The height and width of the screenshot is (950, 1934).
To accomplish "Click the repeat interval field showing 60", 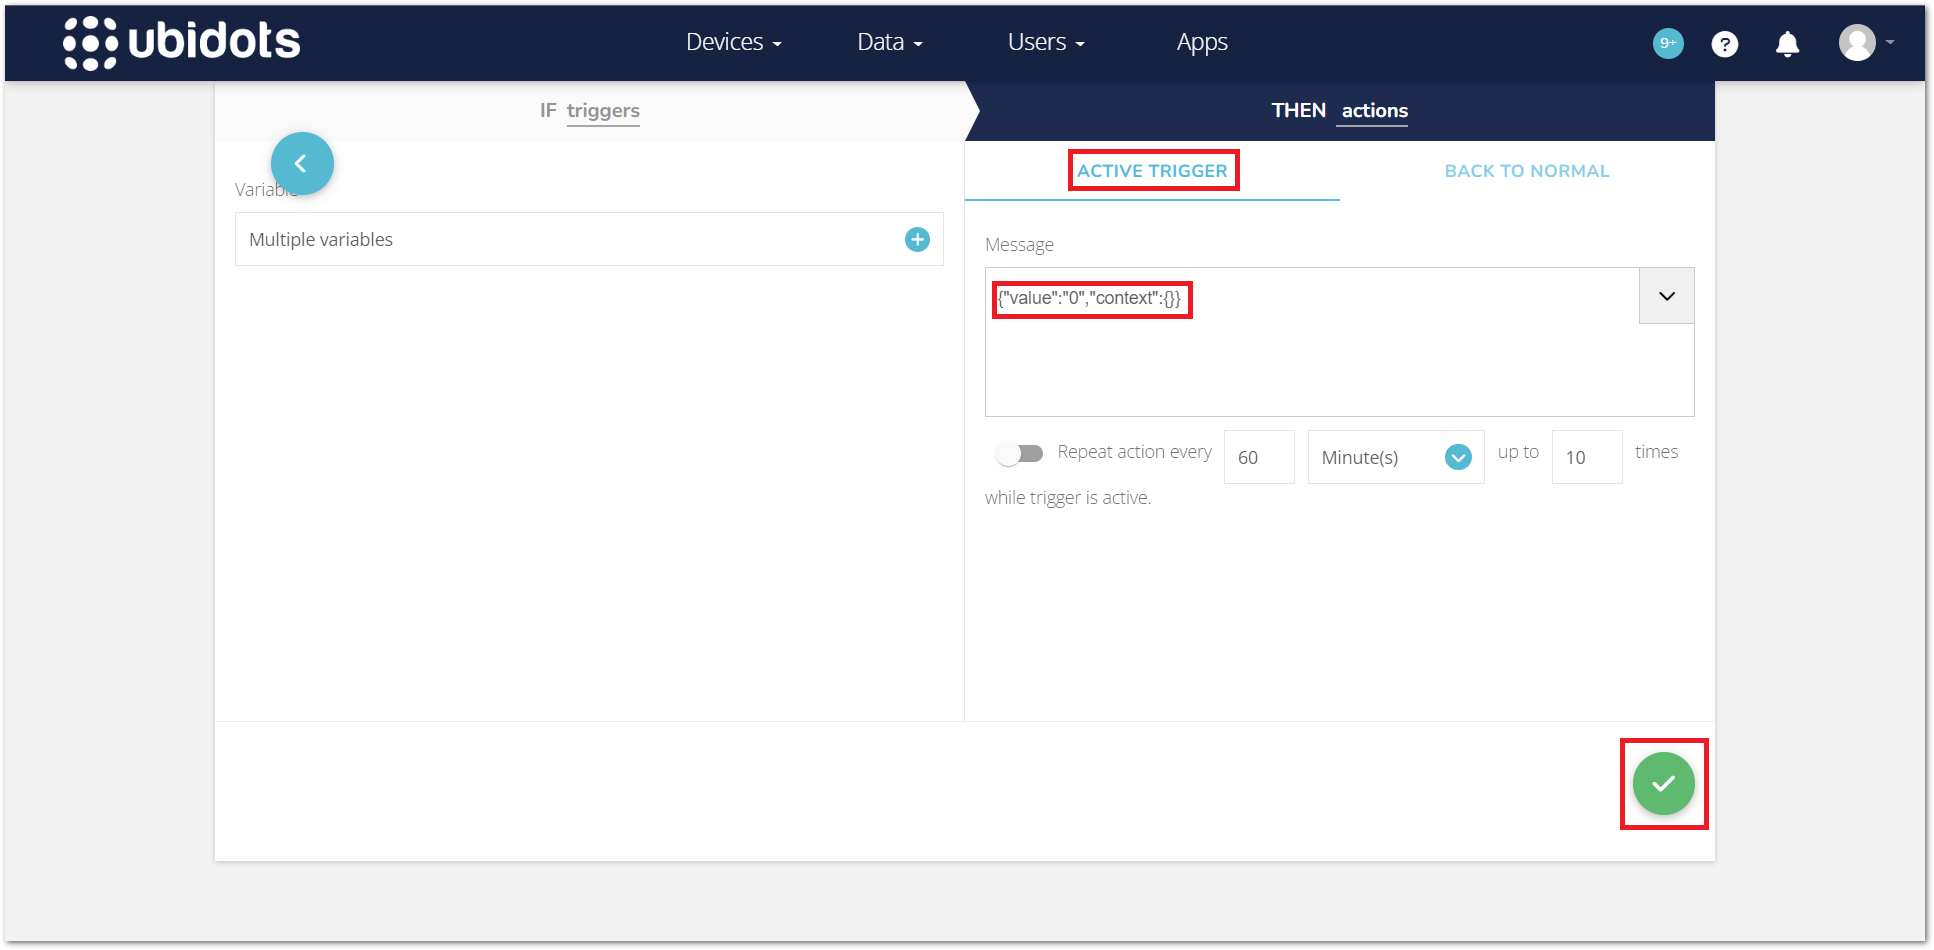I will point(1258,458).
